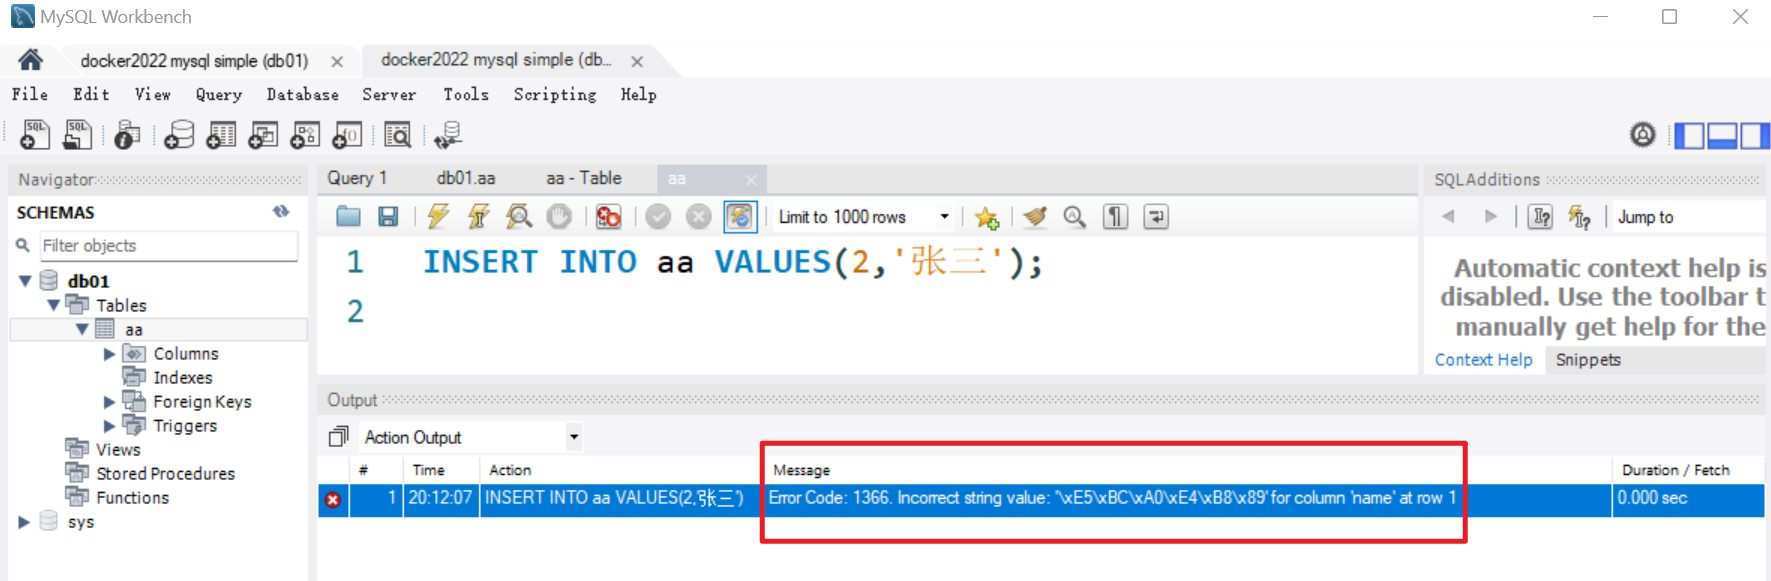
Task: Select the Stored Procedures tree item
Action: click(166, 474)
